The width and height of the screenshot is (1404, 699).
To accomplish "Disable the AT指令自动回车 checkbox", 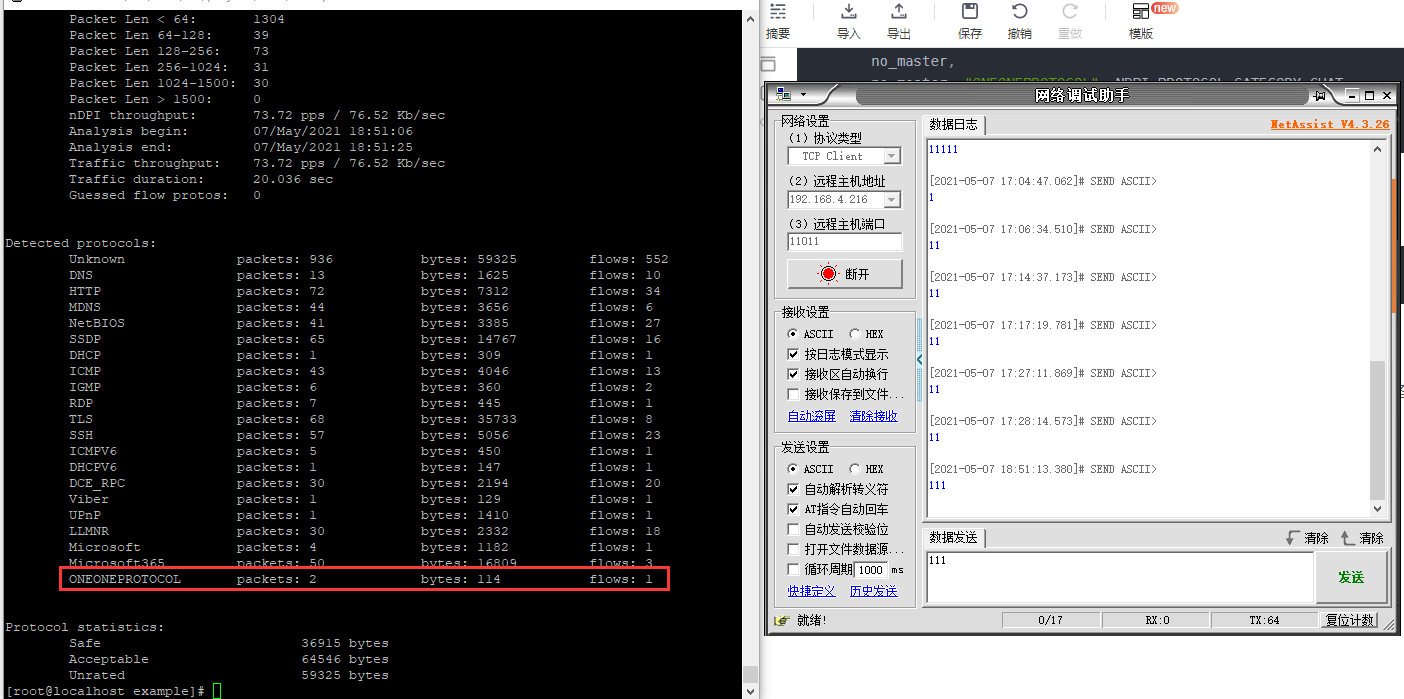I will click(x=793, y=509).
